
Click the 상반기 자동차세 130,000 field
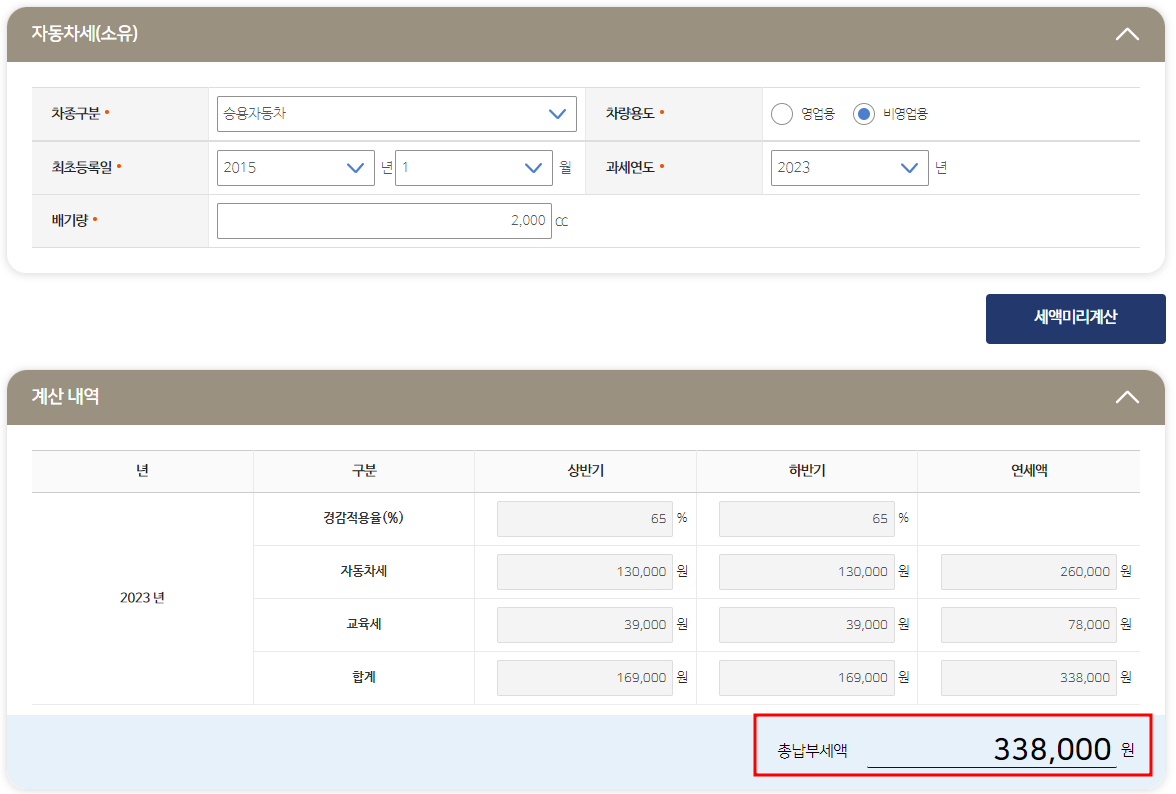[x=584, y=571]
